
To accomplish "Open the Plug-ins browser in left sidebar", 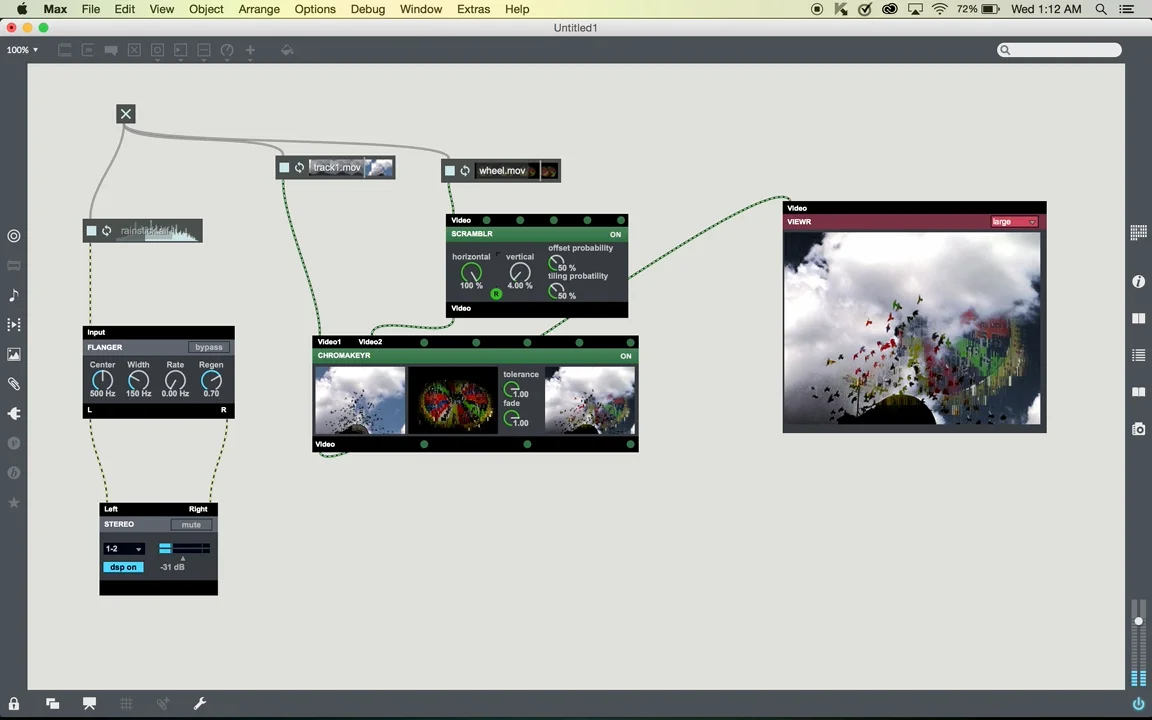I will tap(13, 414).
